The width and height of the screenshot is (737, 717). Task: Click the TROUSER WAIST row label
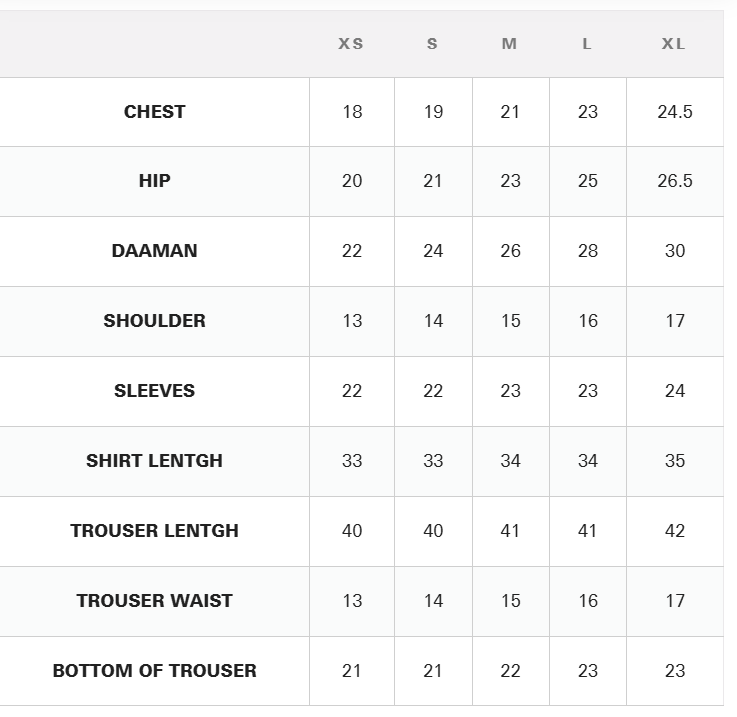pyautogui.click(x=155, y=601)
